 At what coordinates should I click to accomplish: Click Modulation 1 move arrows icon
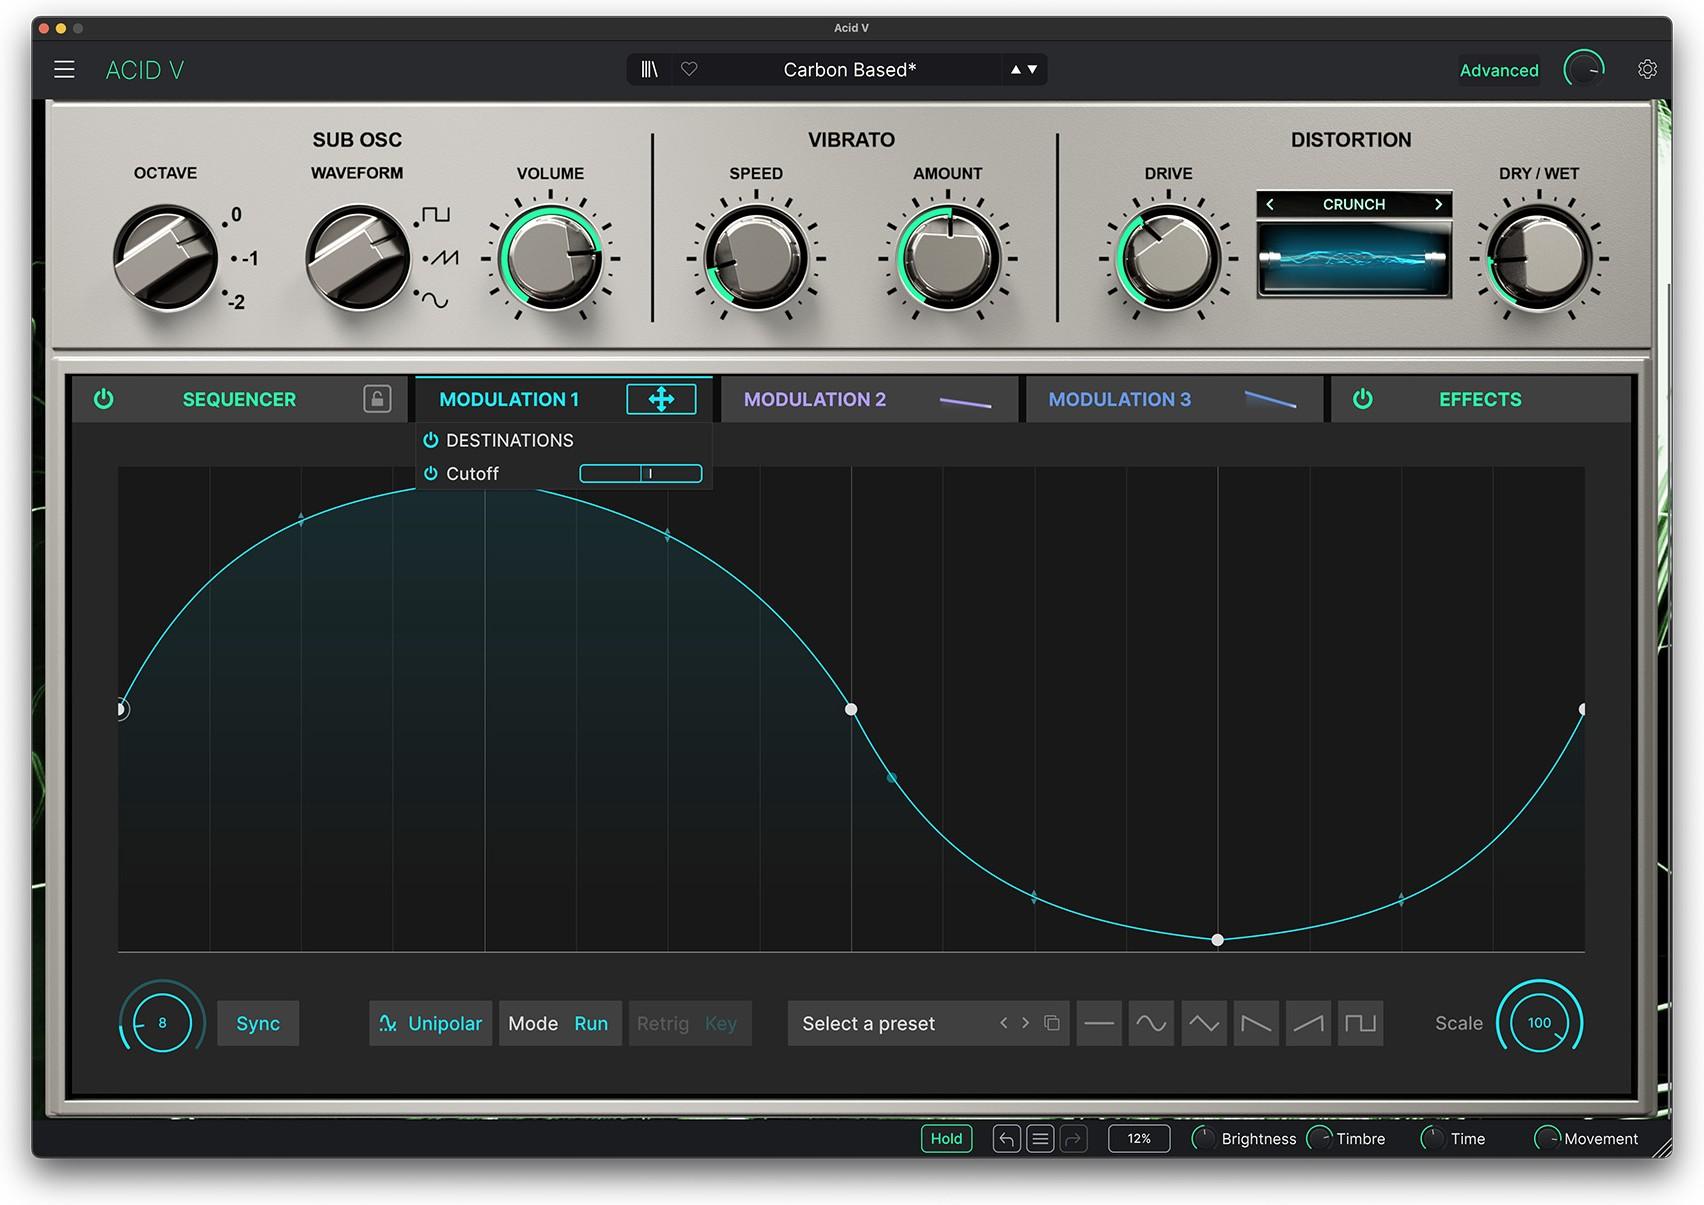(661, 399)
